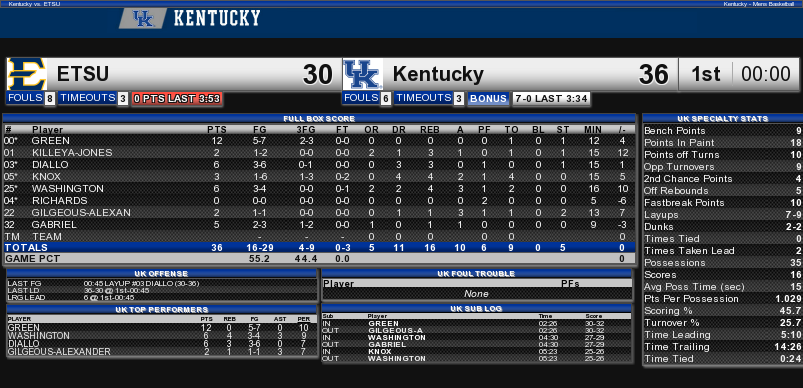Click the game clock showing 00:00
The width and height of the screenshot is (803, 388).
tap(766, 74)
